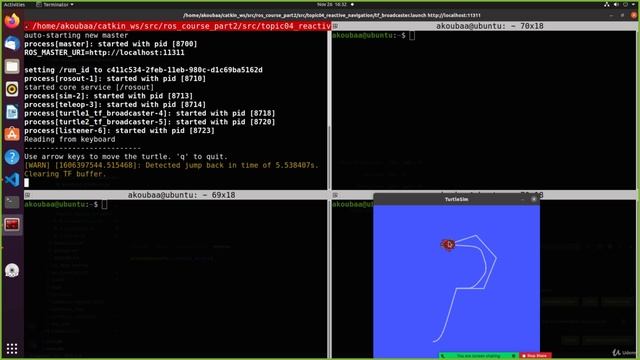Open the top-right terminal grouping icon

click(x=335, y=26)
